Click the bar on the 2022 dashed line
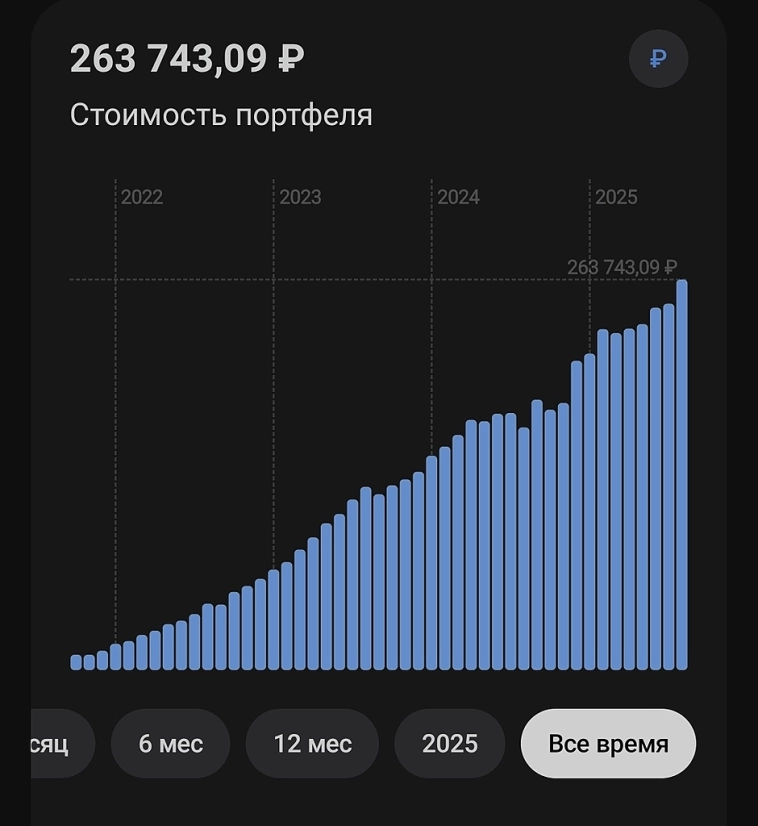Screen dimensions: 758x826 tap(116, 656)
